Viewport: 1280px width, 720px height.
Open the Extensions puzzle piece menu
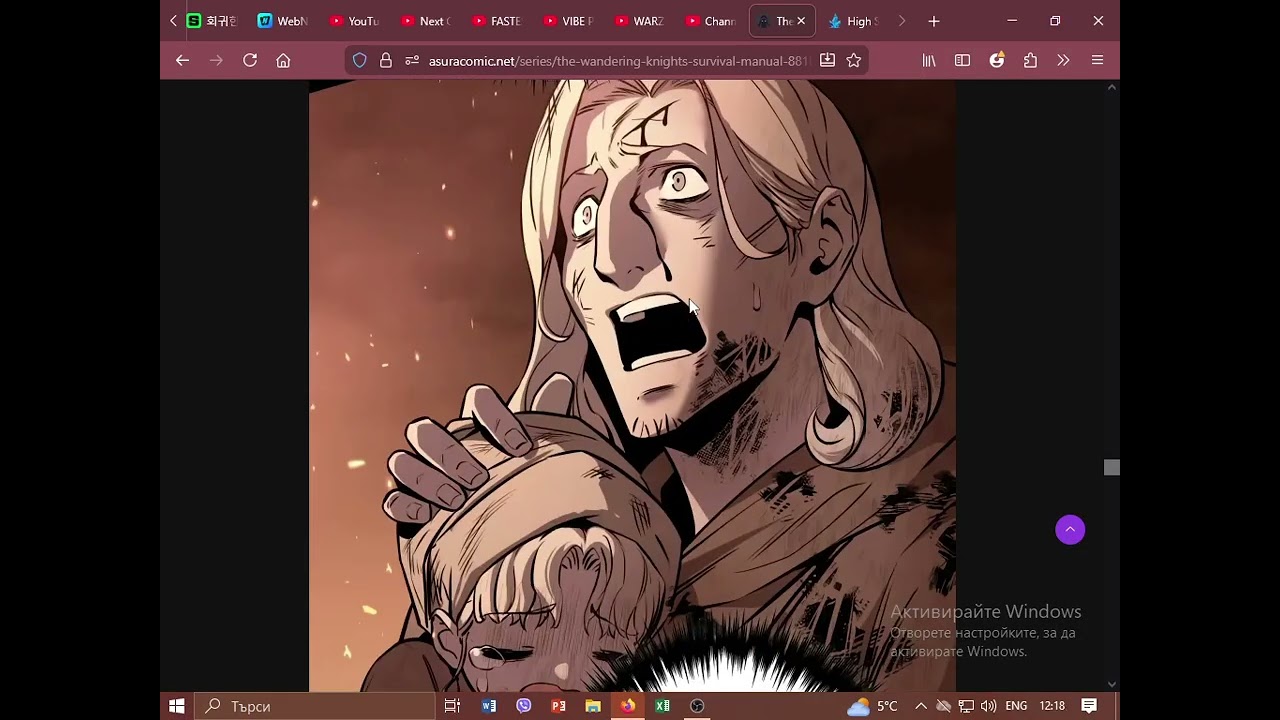point(1030,60)
